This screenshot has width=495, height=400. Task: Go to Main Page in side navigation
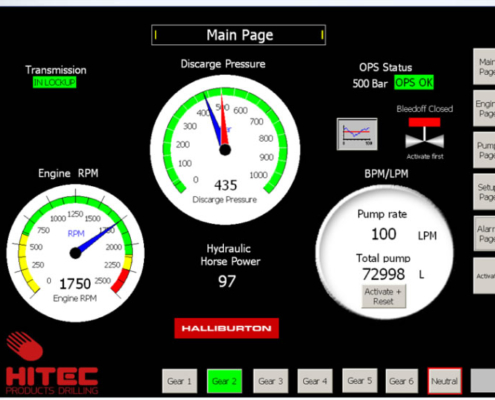(484, 67)
